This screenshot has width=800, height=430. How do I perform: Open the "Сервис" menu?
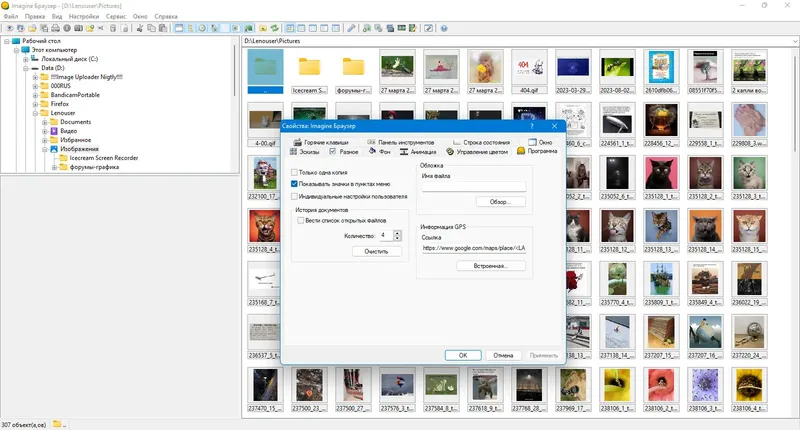point(116,16)
